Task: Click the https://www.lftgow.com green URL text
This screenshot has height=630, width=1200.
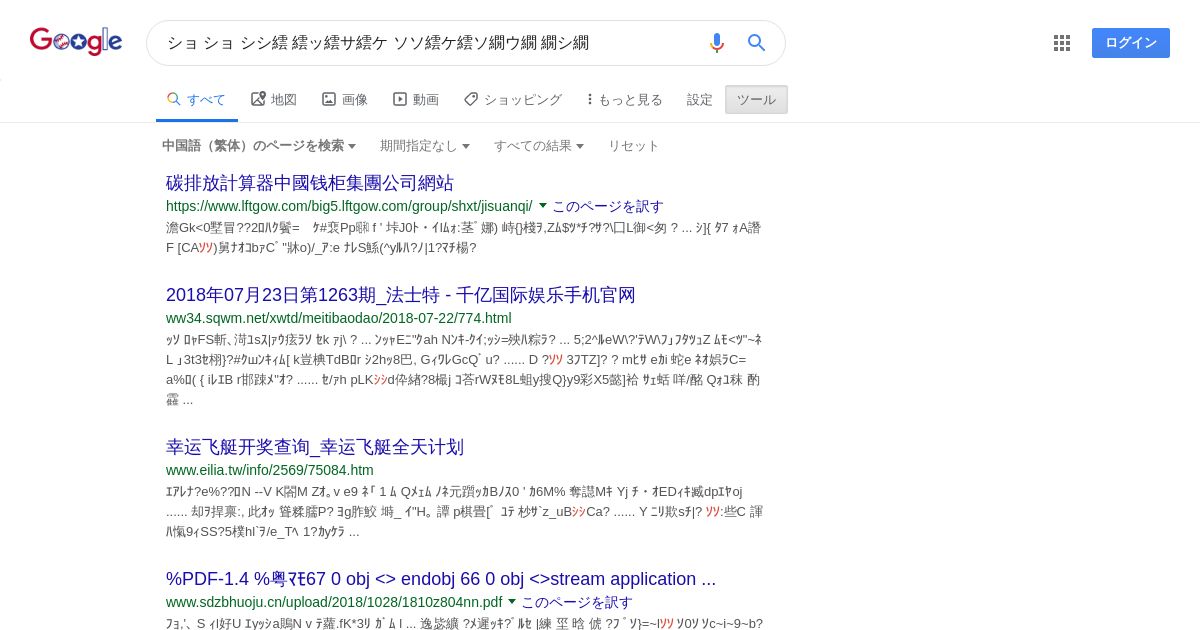Action: tap(349, 206)
